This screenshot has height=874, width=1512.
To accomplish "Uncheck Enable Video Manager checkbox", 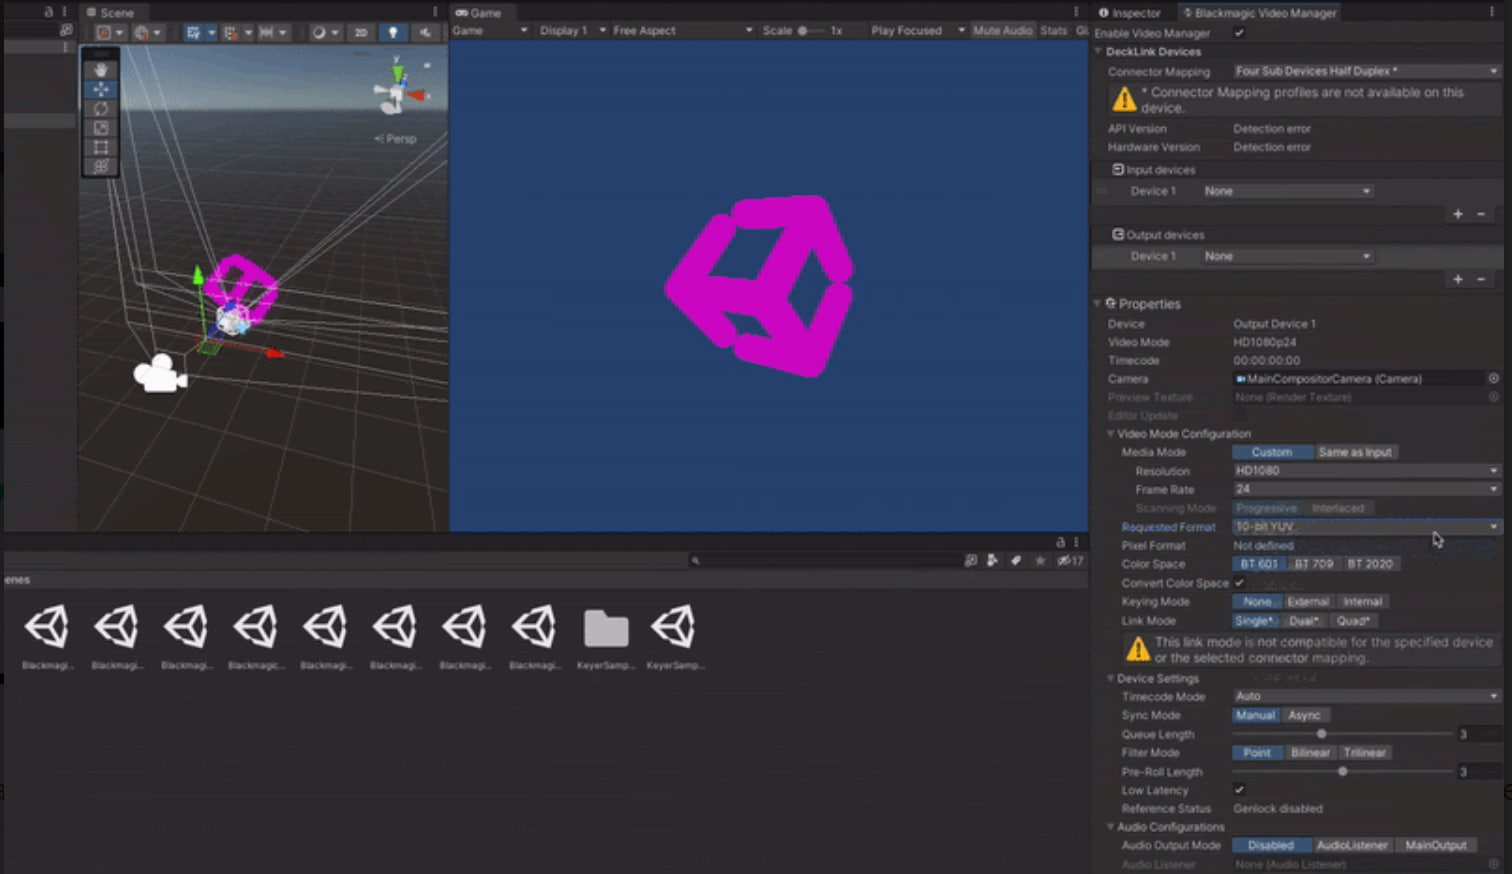I will [1239, 33].
